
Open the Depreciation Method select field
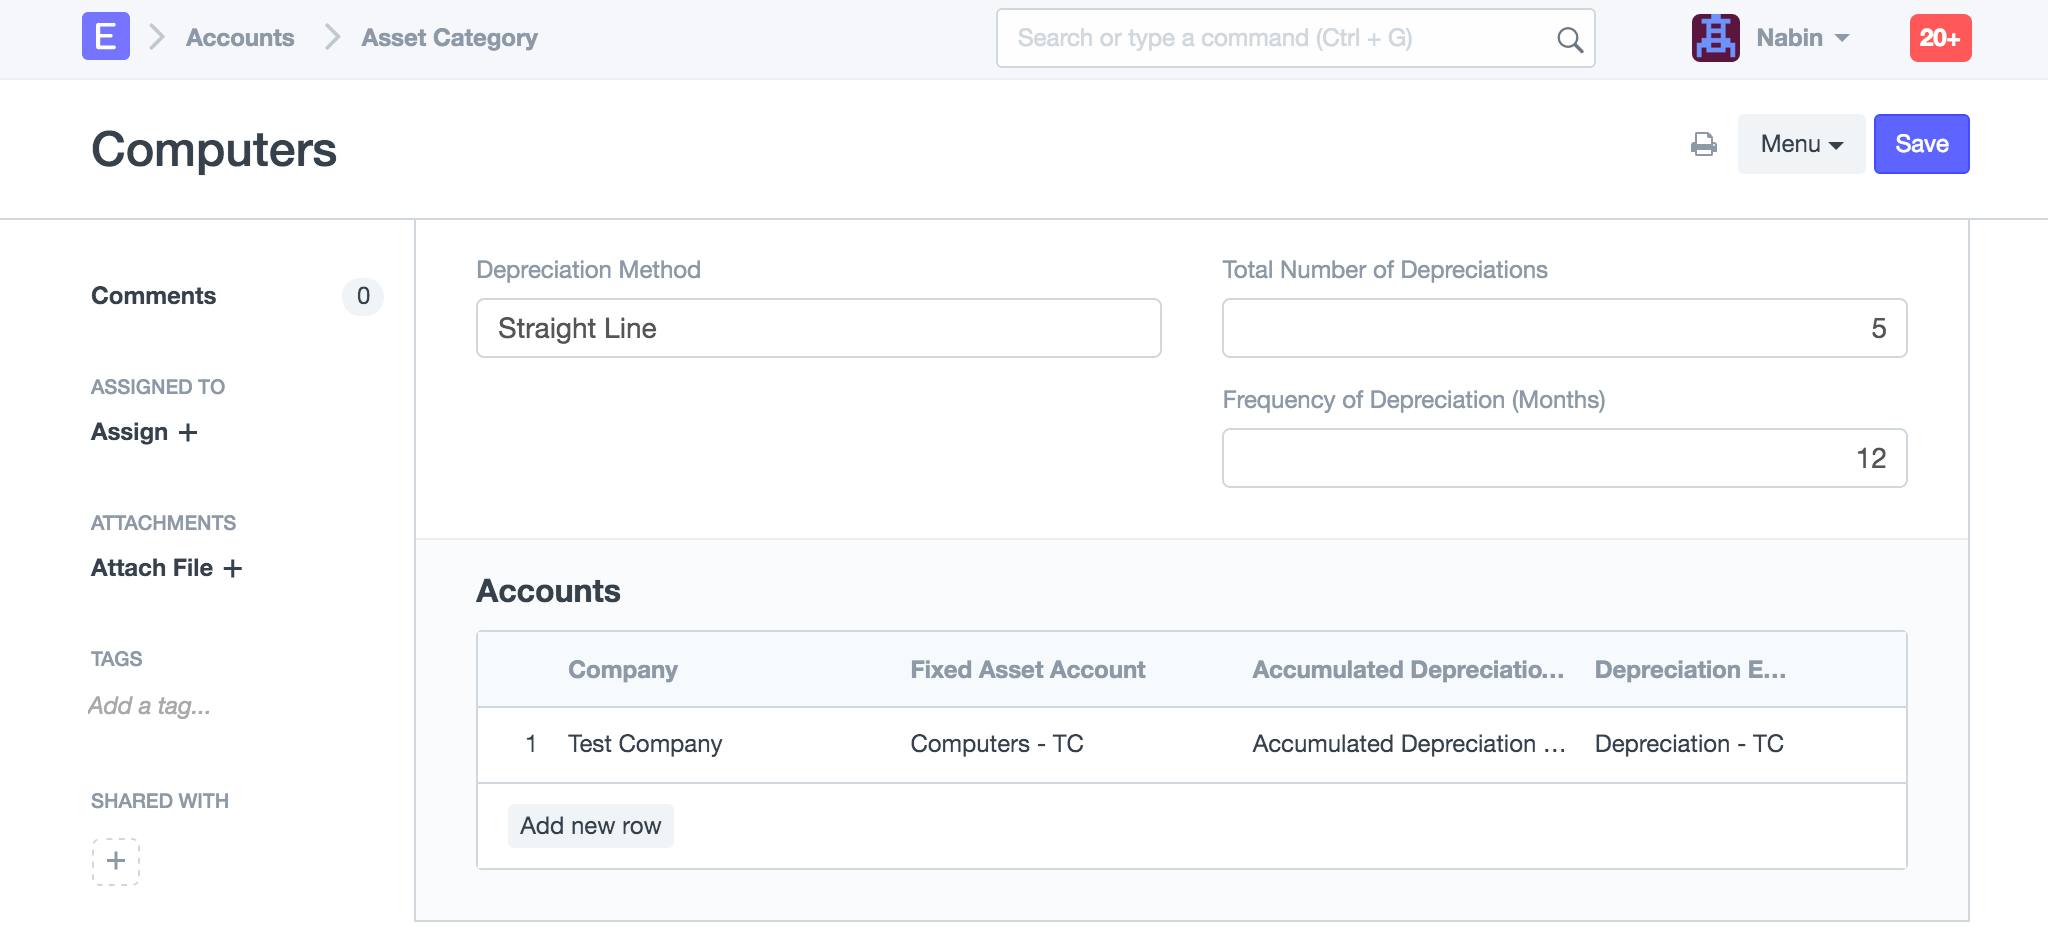(817, 328)
